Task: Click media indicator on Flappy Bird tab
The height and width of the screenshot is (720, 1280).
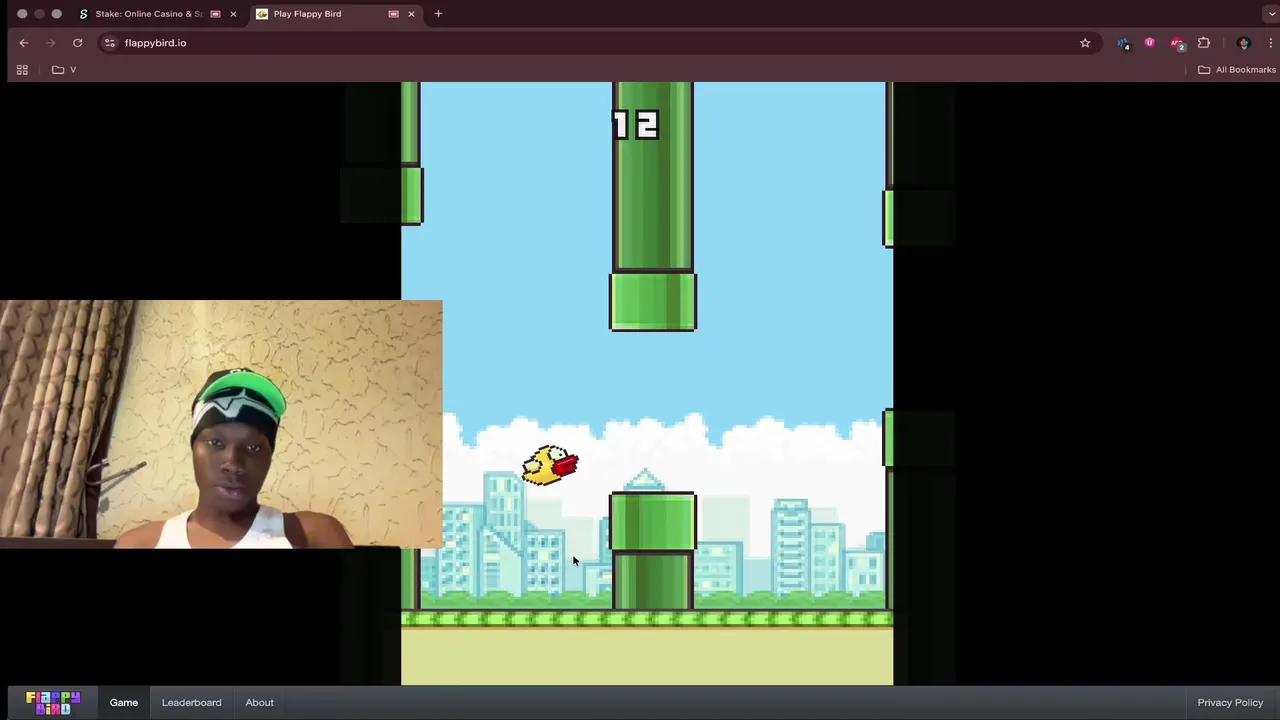Action: pos(393,14)
